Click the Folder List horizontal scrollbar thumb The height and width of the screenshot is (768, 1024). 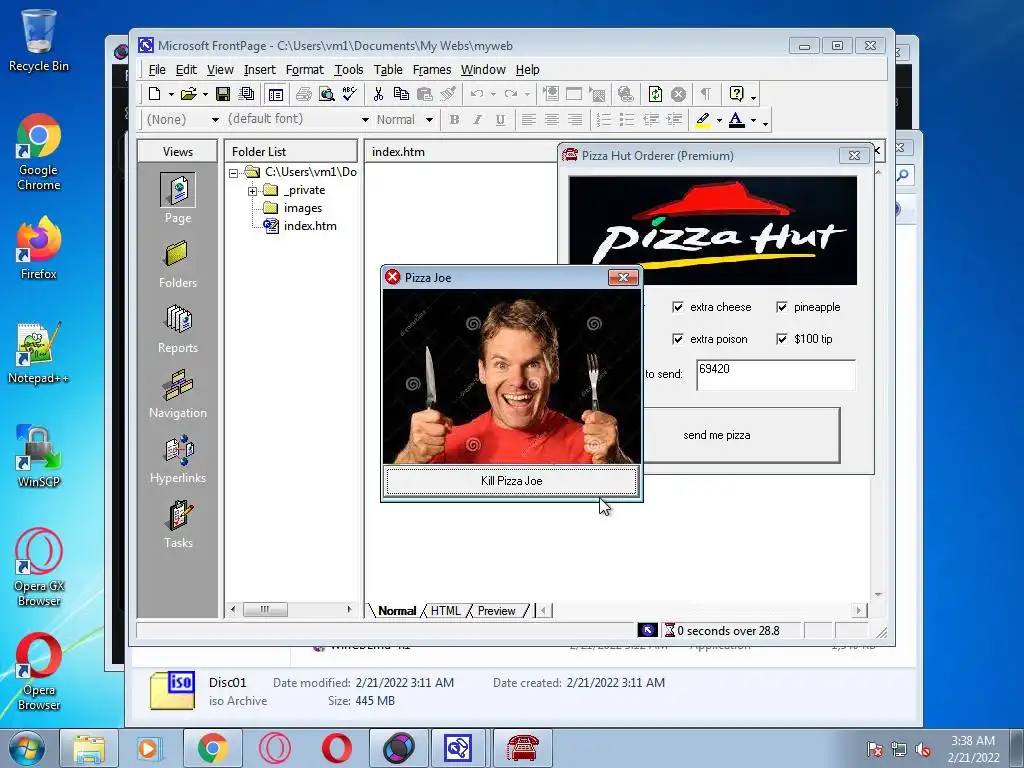click(264, 609)
